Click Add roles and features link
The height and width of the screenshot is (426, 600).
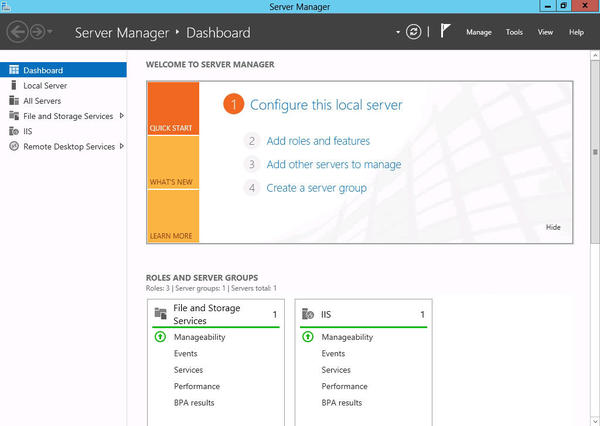(318, 141)
